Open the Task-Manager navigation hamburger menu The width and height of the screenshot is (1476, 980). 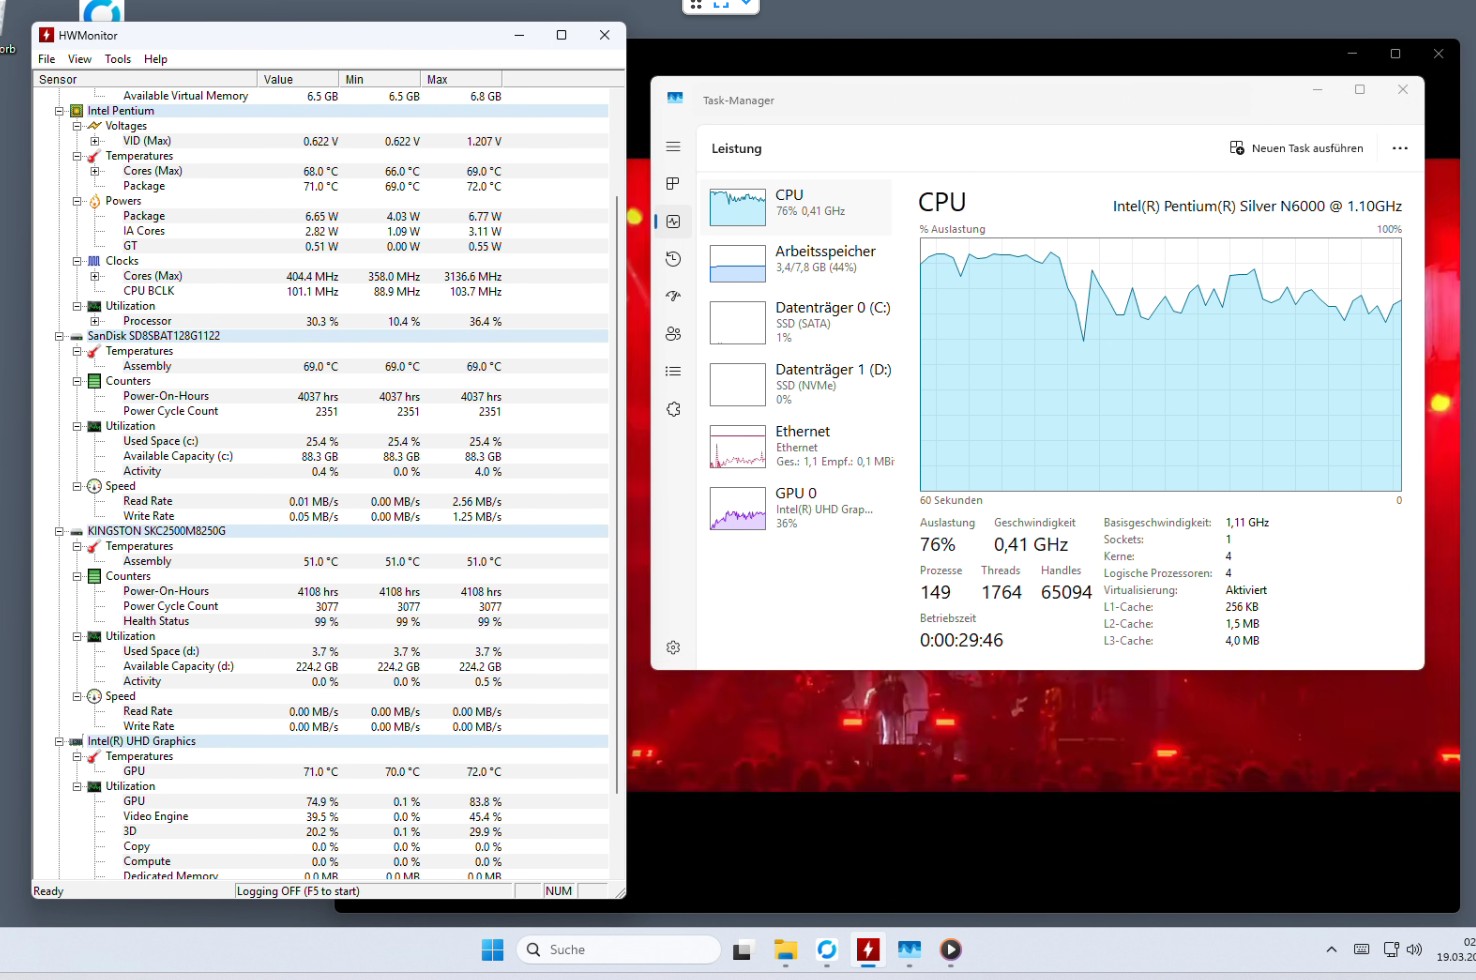[x=673, y=147]
